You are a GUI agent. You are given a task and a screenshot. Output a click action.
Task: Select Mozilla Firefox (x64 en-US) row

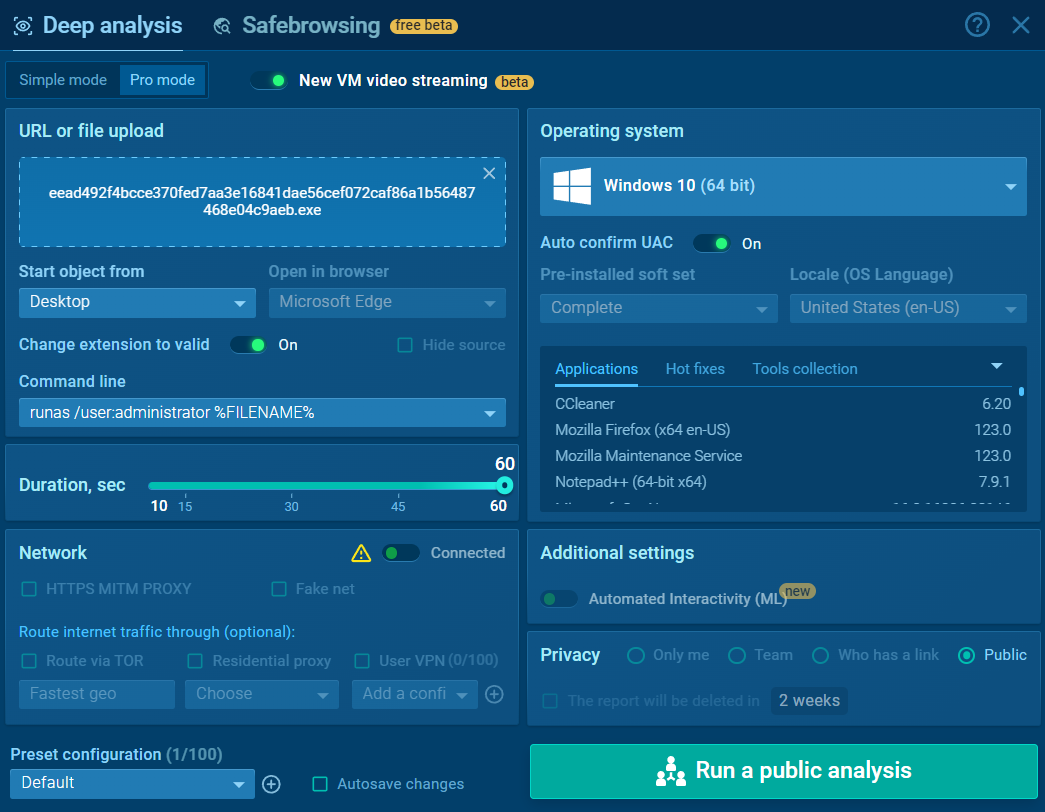point(782,430)
